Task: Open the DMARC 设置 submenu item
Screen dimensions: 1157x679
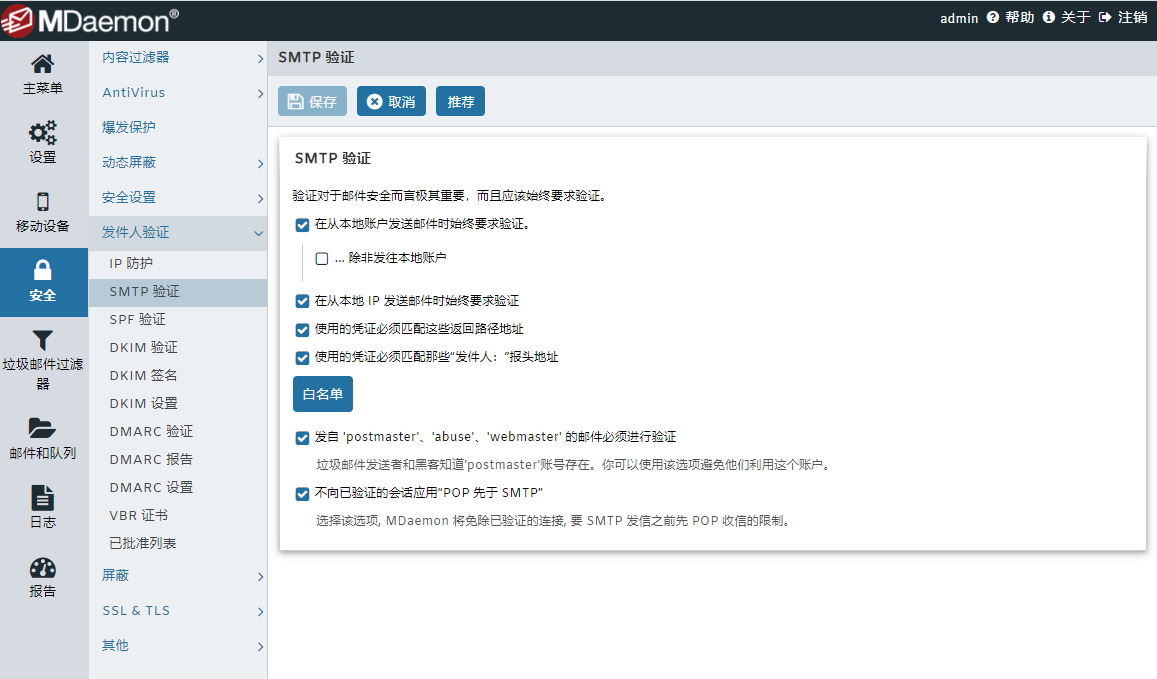Action: [x=178, y=488]
